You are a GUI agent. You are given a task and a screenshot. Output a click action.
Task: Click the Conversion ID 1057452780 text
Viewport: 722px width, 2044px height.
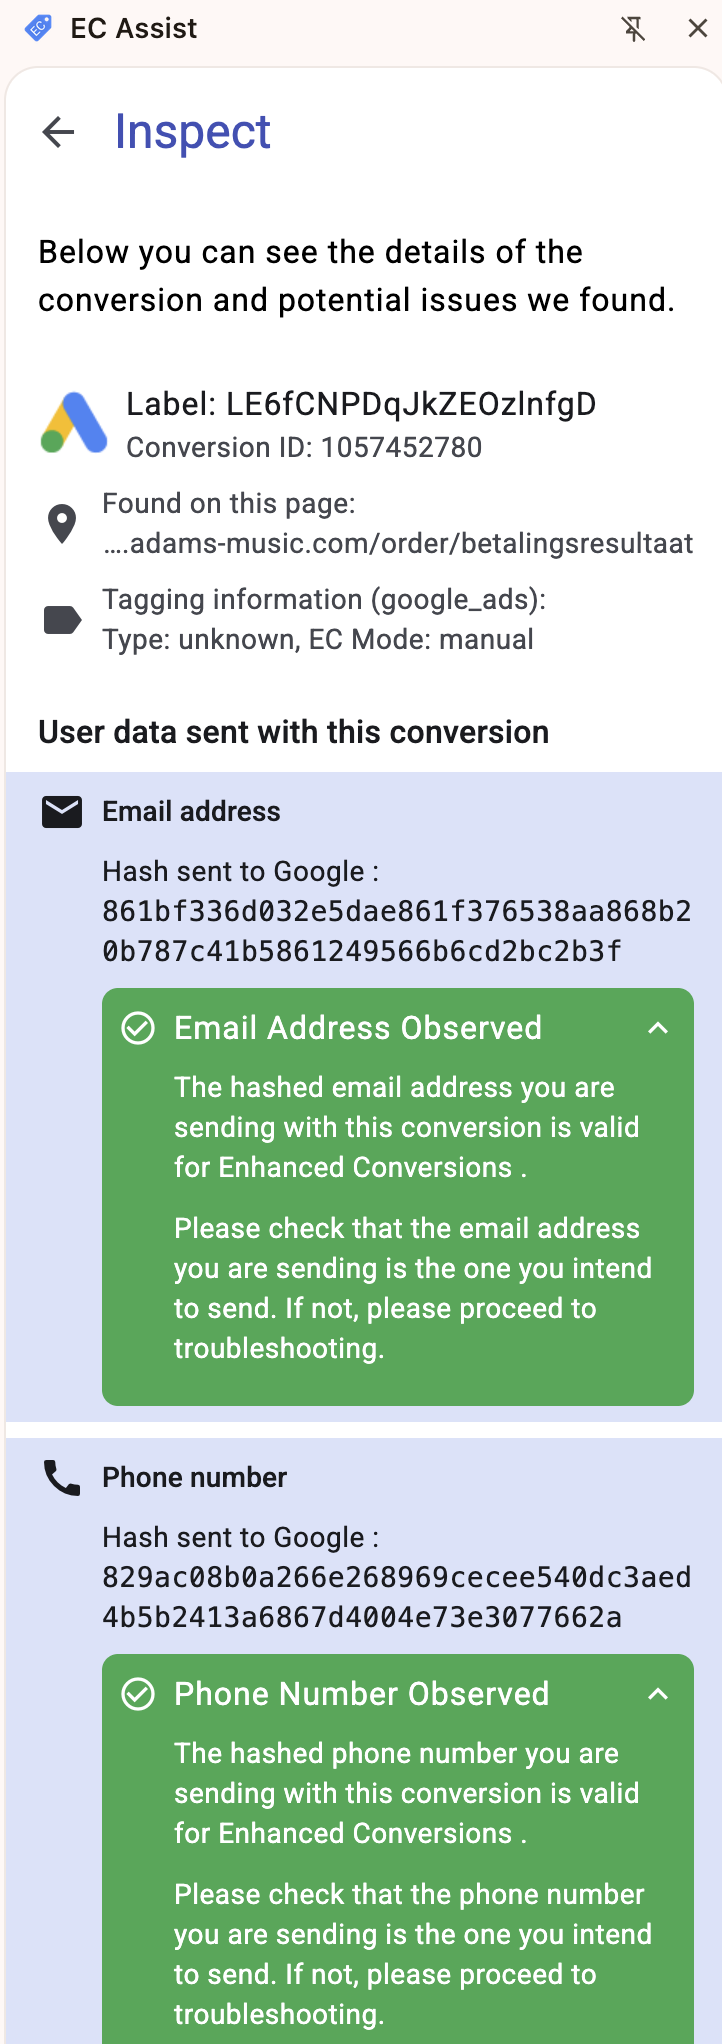[x=304, y=447]
